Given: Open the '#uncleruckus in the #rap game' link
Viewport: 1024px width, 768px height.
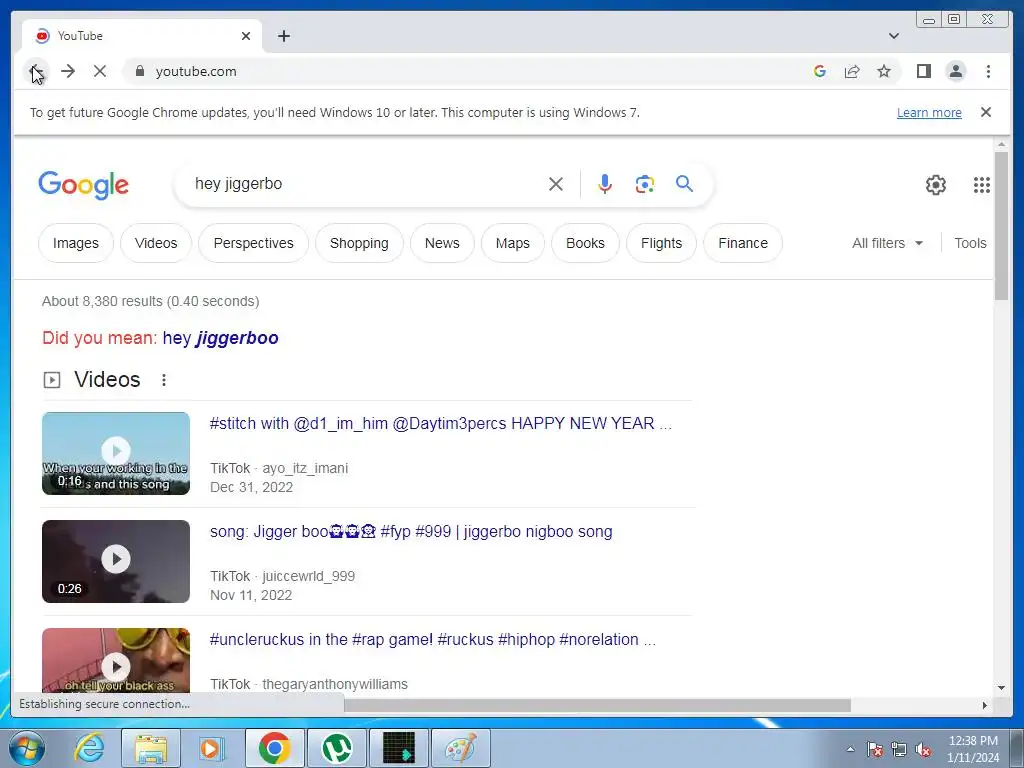Looking at the screenshot, I should pyautogui.click(x=432, y=639).
